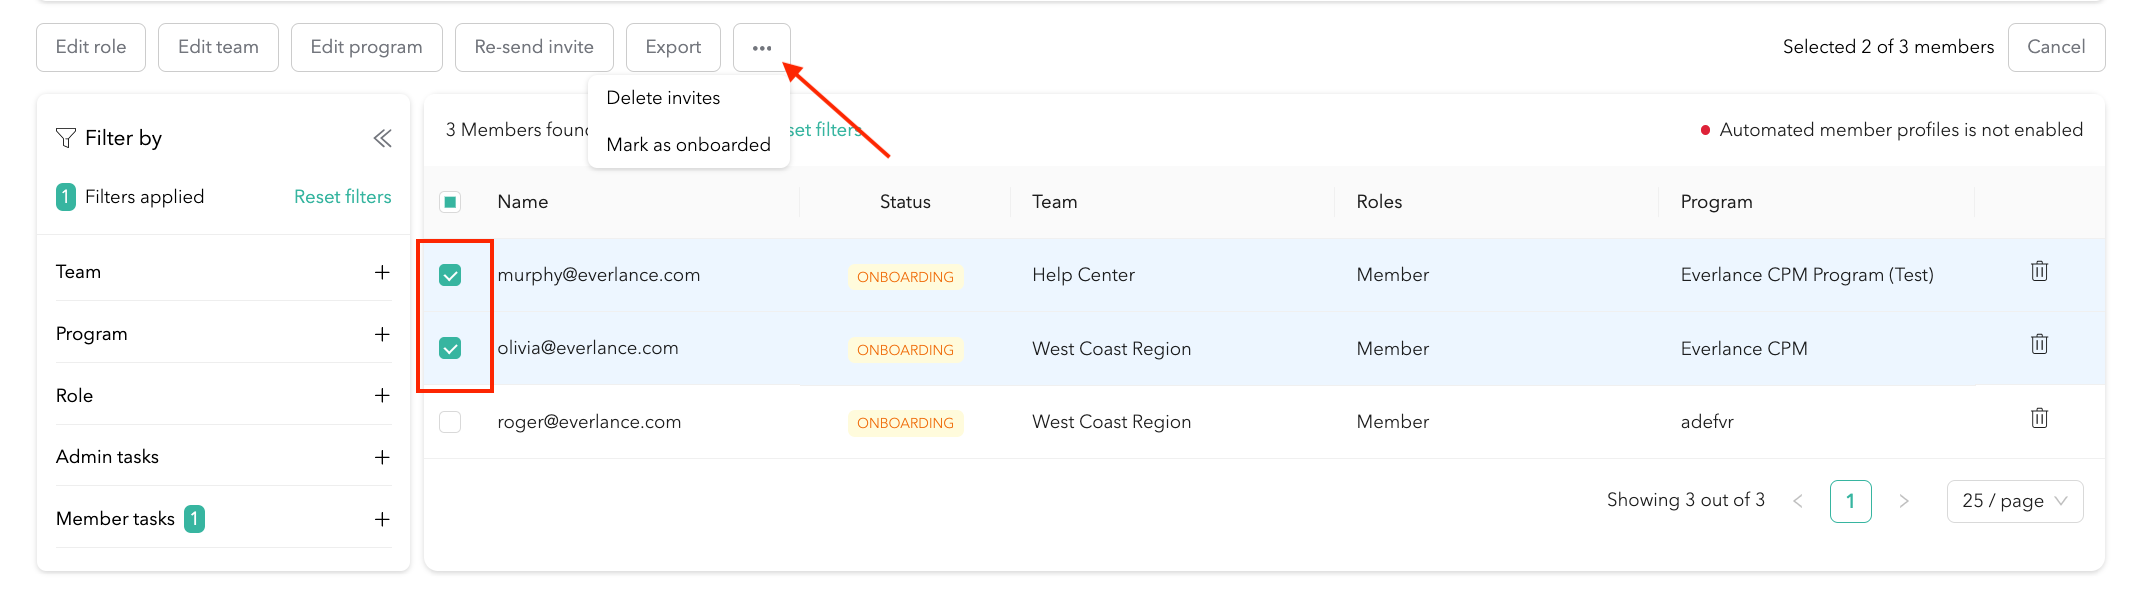Toggle the select-all header checkbox

pyautogui.click(x=450, y=202)
